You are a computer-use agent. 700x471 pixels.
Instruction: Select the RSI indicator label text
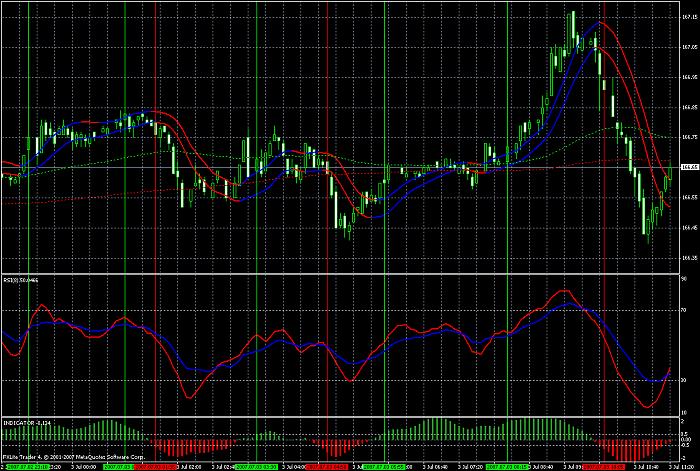click(21, 280)
